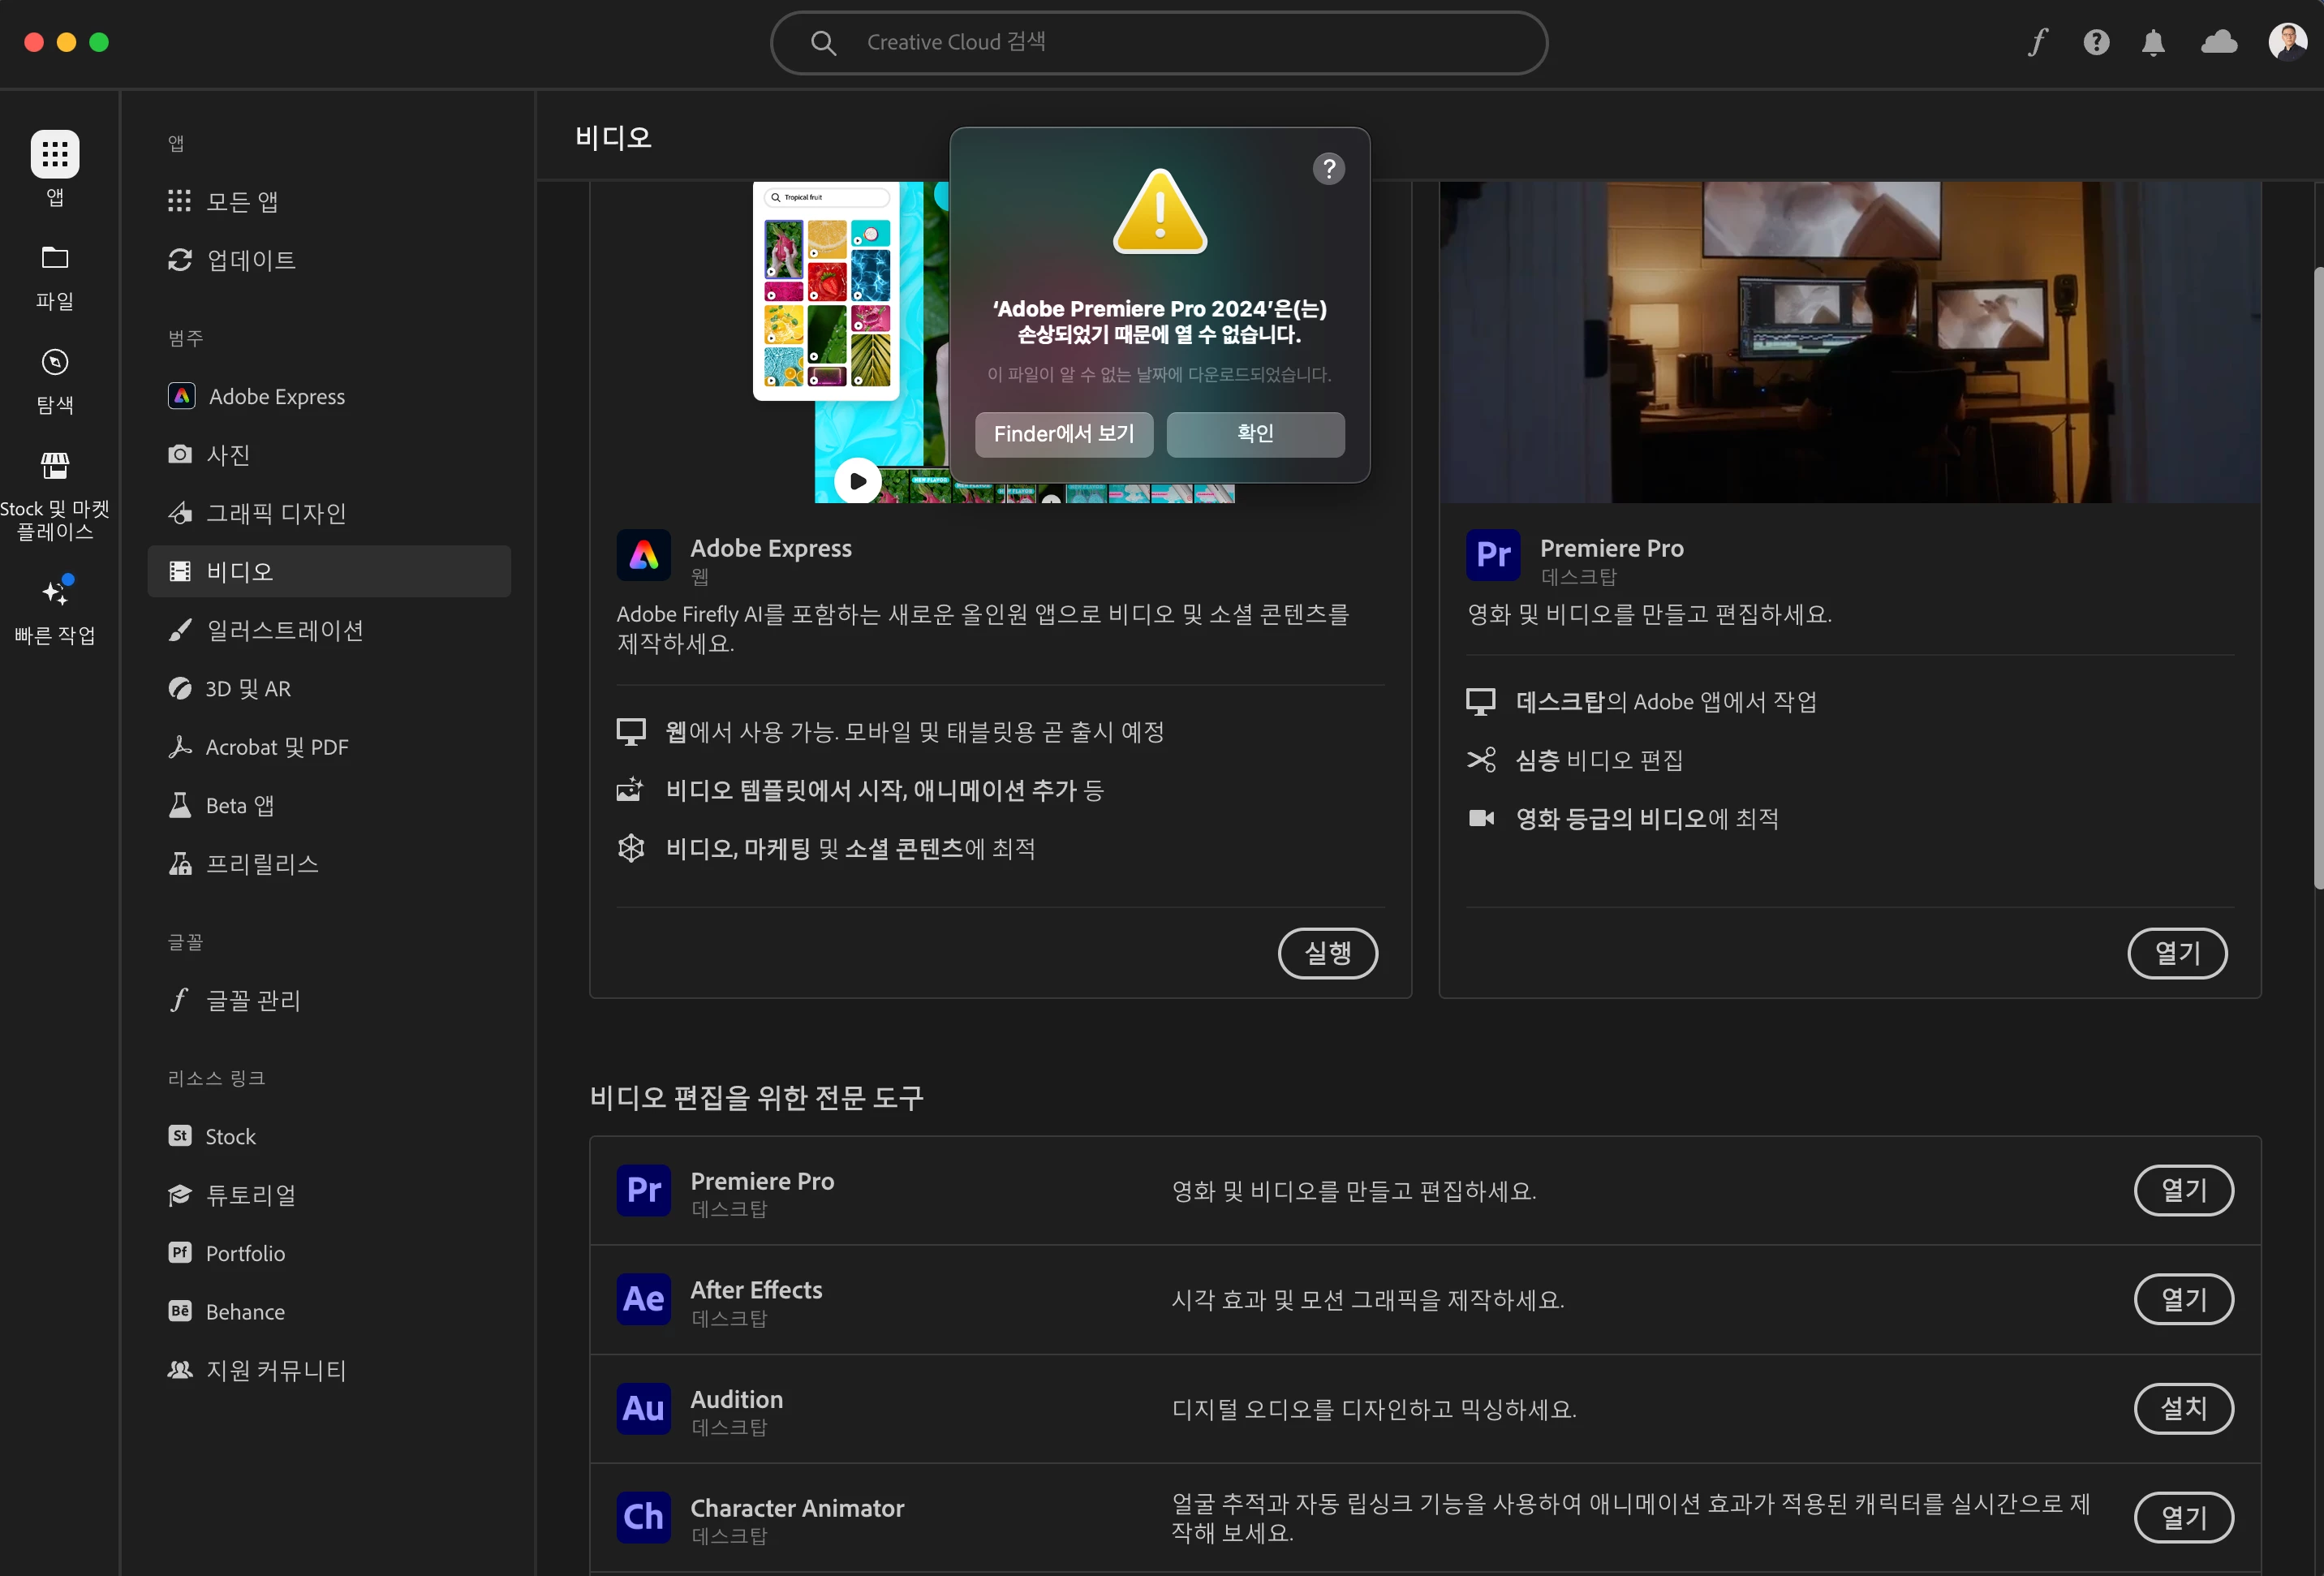Select the Beta 앱 category
The image size is (2324, 1576).
click(x=239, y=805)
